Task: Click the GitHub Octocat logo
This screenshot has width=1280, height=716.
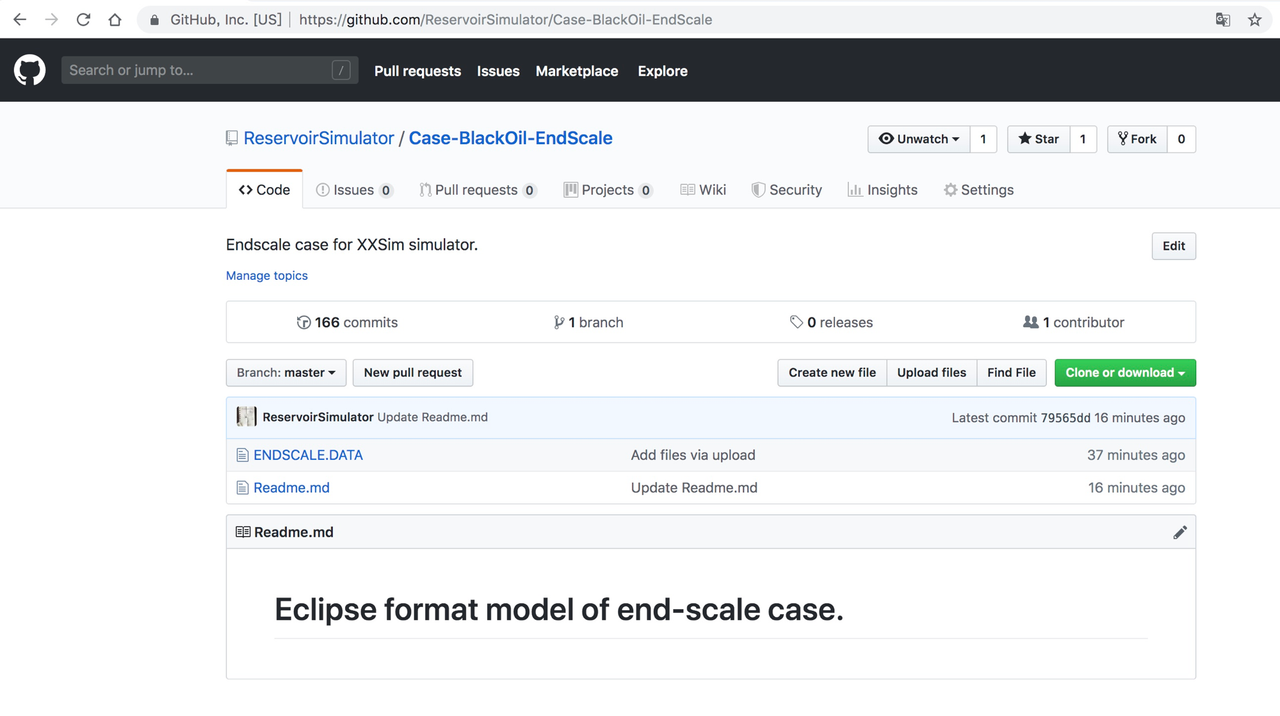Action: [x=30, y=70]
